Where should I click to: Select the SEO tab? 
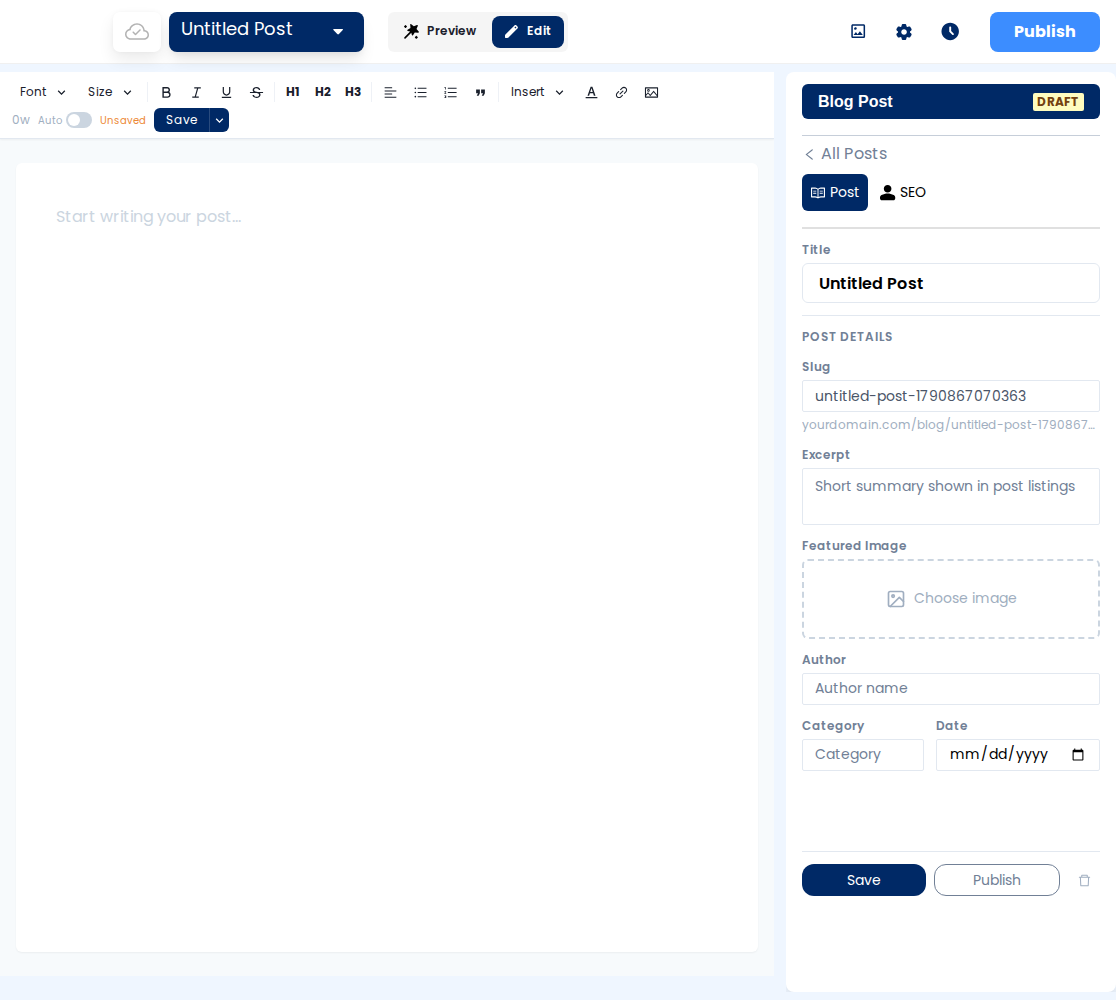903,192
